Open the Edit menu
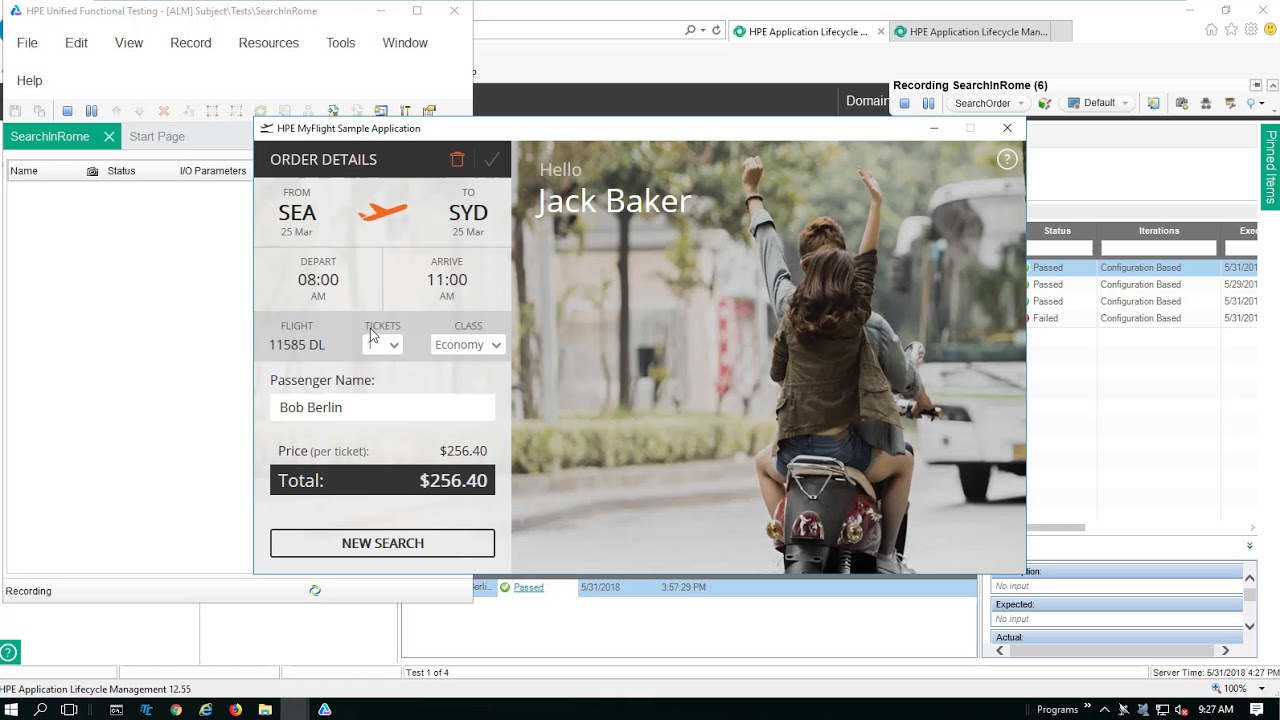Image resolution: width=1280 pixels, height=720 pixels. 76,43
